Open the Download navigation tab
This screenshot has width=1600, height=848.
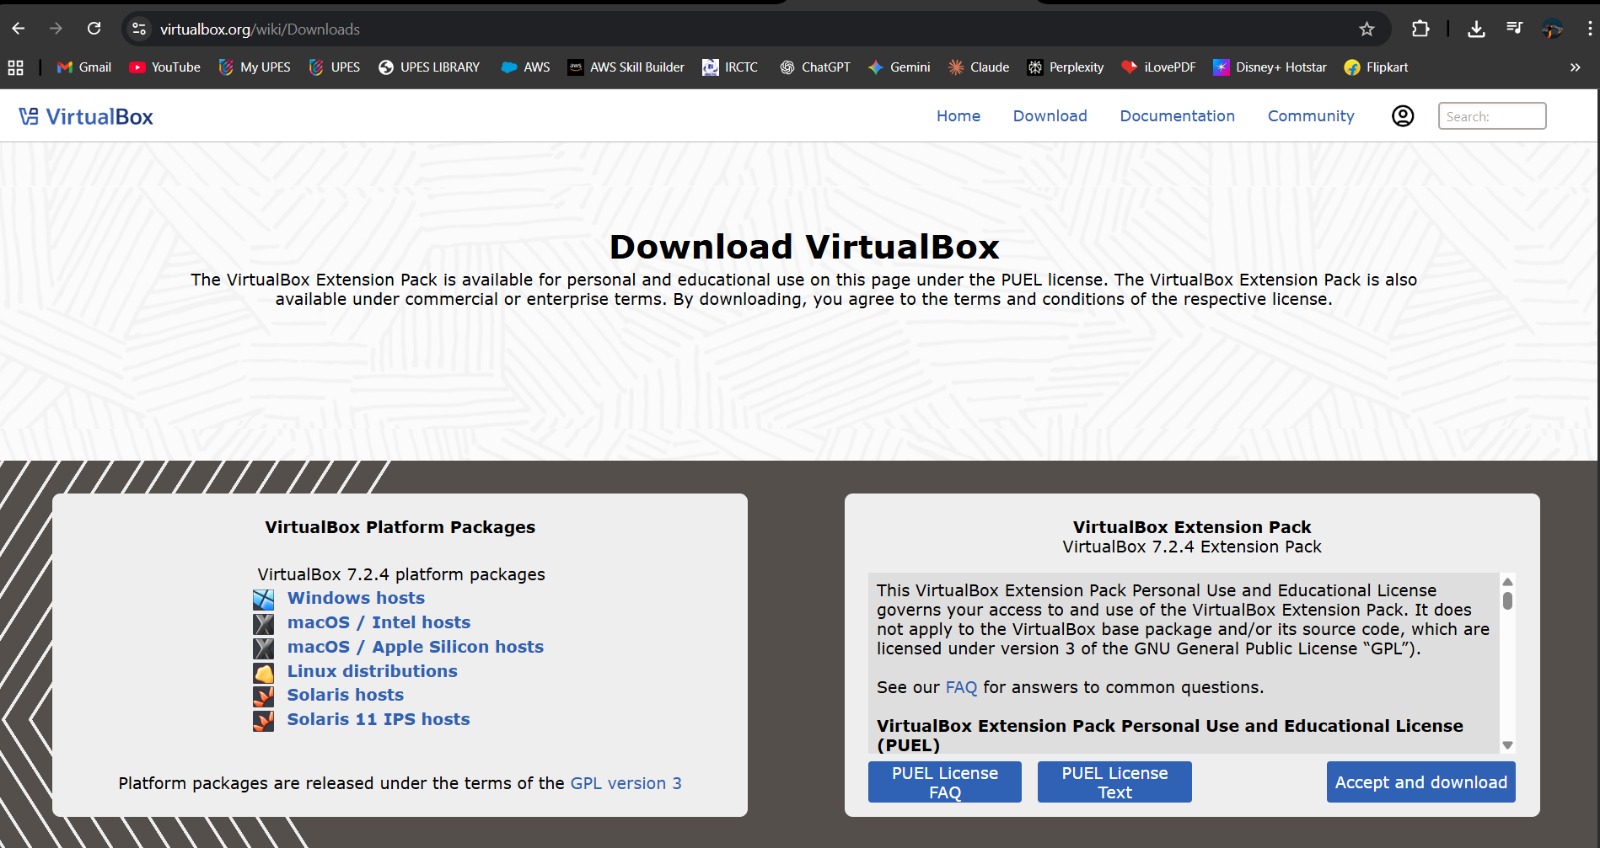point(1049,116)
